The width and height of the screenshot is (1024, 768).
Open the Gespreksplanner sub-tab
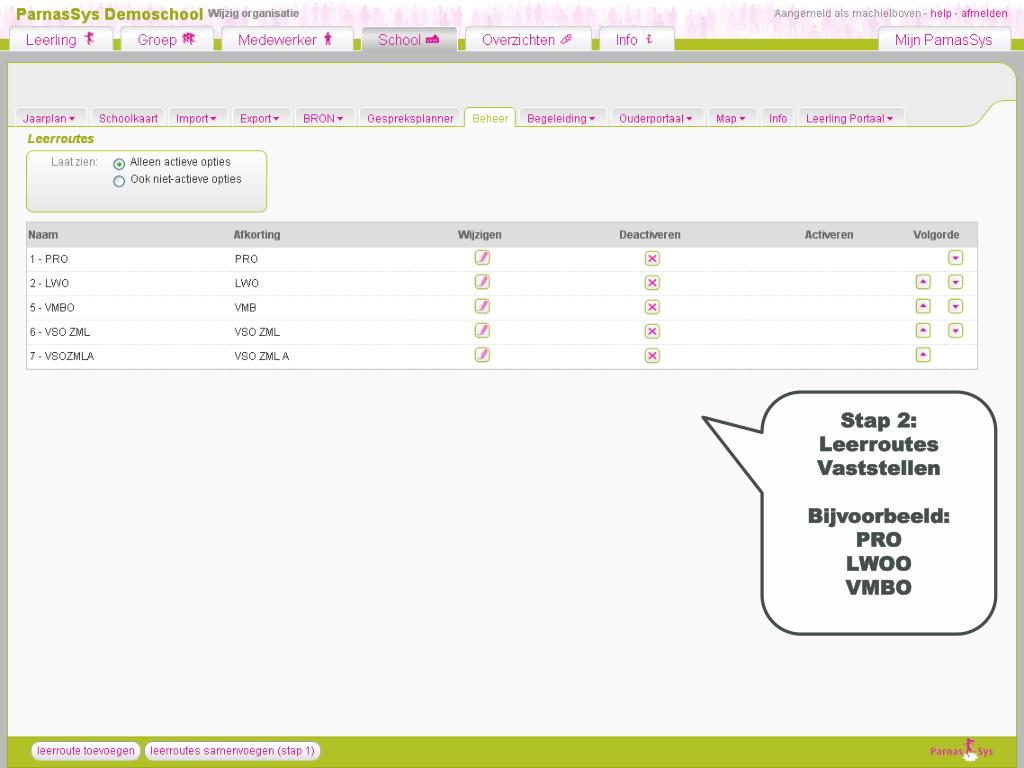tap(410, 118)
